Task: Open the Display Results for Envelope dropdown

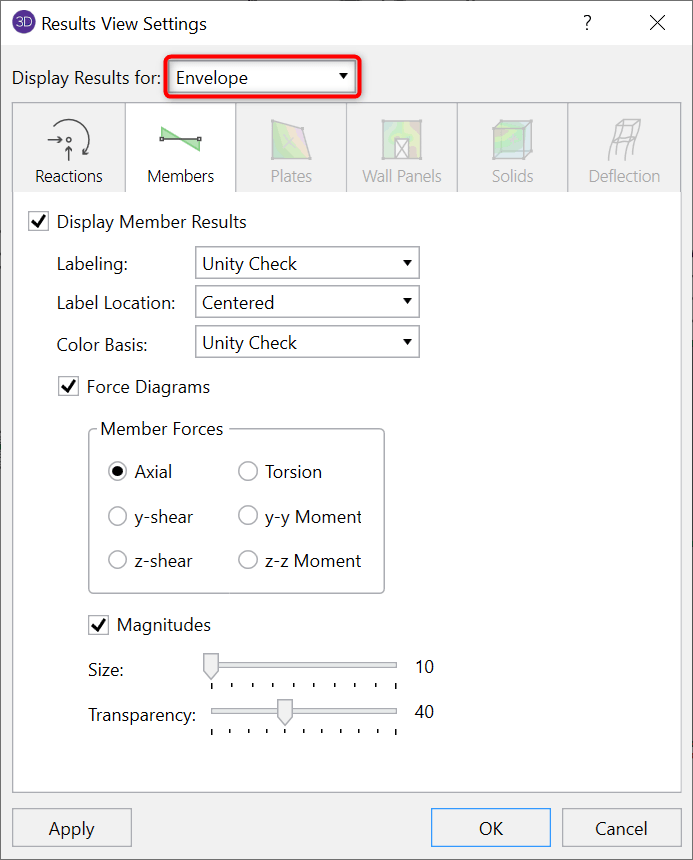Action: (x=262, y=77)
